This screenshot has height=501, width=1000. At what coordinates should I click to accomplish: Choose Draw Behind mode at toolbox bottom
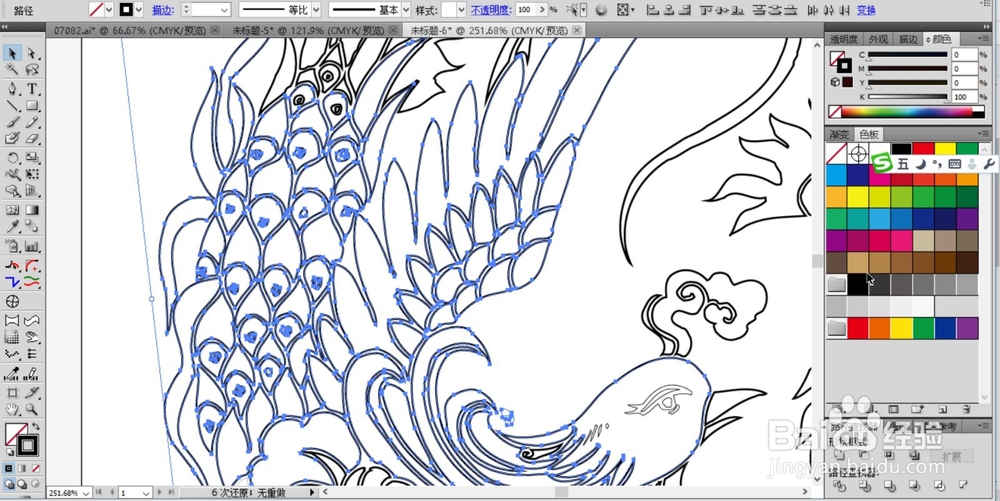22,484
